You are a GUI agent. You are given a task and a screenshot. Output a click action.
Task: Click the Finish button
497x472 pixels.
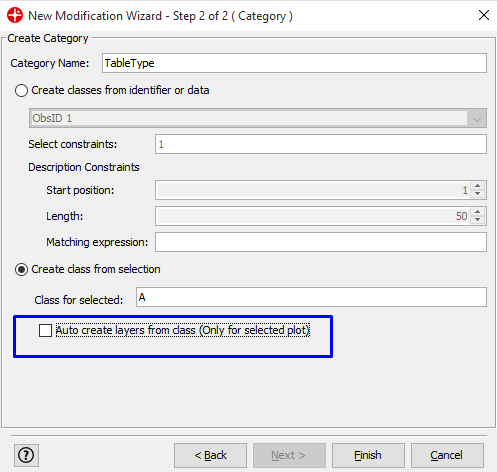(368, 455)
